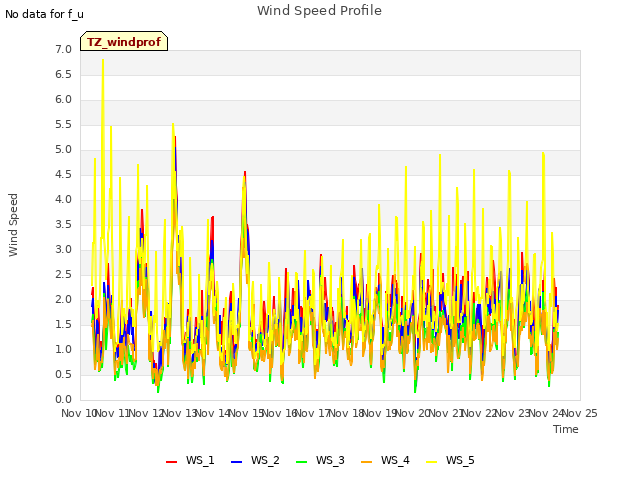The width and height of the screenshot is (640, 480).
Task: Select the WS_1 legend label
Action: (200, 460)
